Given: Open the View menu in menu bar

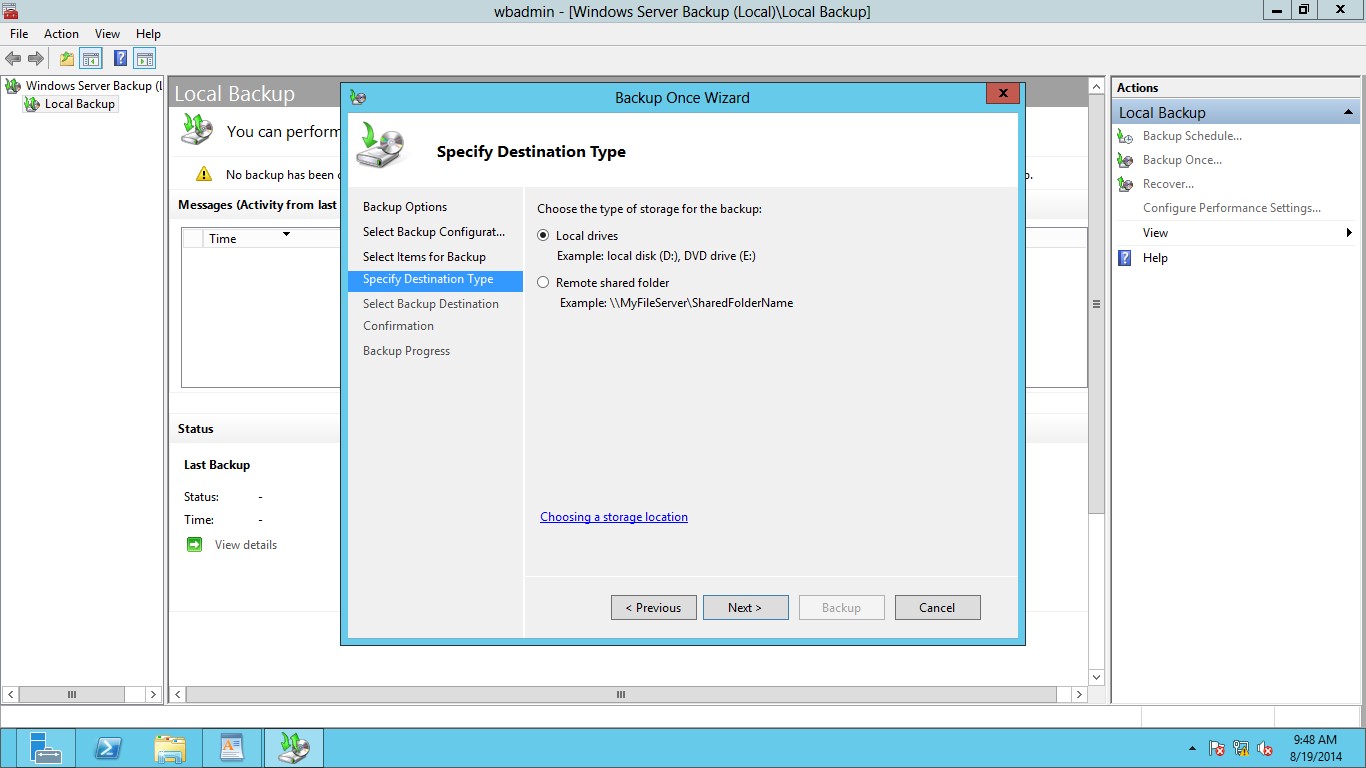Looking at the screenshot, I should tap(107, 34).
